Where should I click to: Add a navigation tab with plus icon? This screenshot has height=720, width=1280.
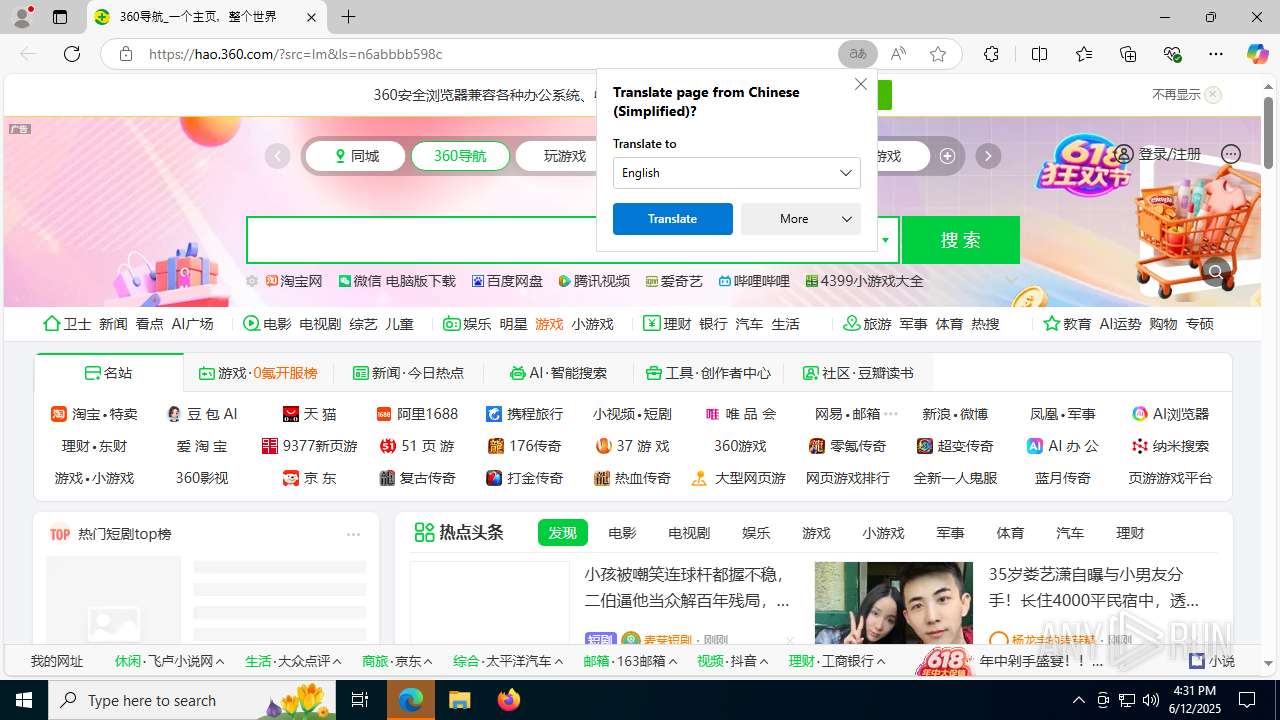coord(947,156)
